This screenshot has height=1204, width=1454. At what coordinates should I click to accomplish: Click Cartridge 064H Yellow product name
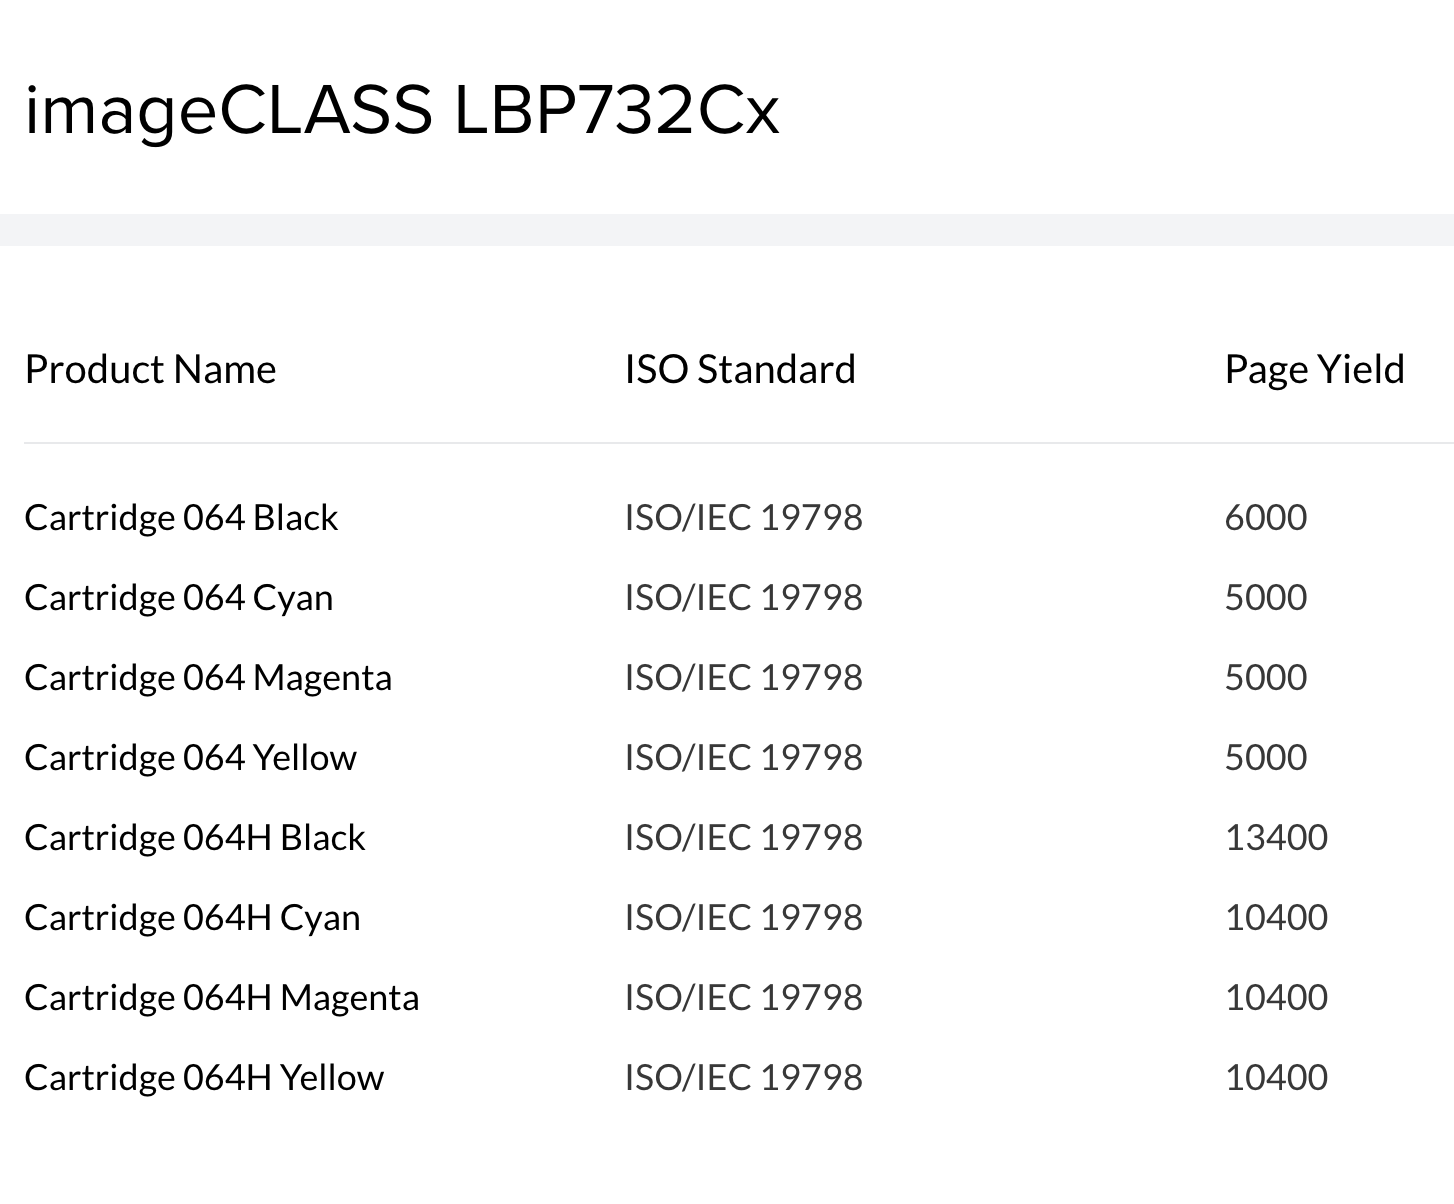click(204, 1077)
